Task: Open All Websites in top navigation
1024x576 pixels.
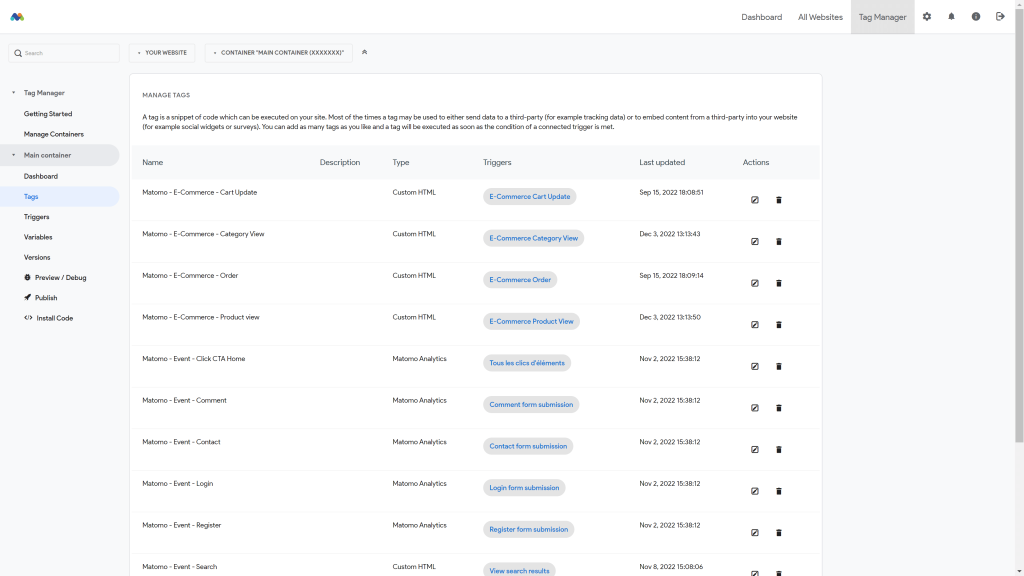Action: coord(820,17)
